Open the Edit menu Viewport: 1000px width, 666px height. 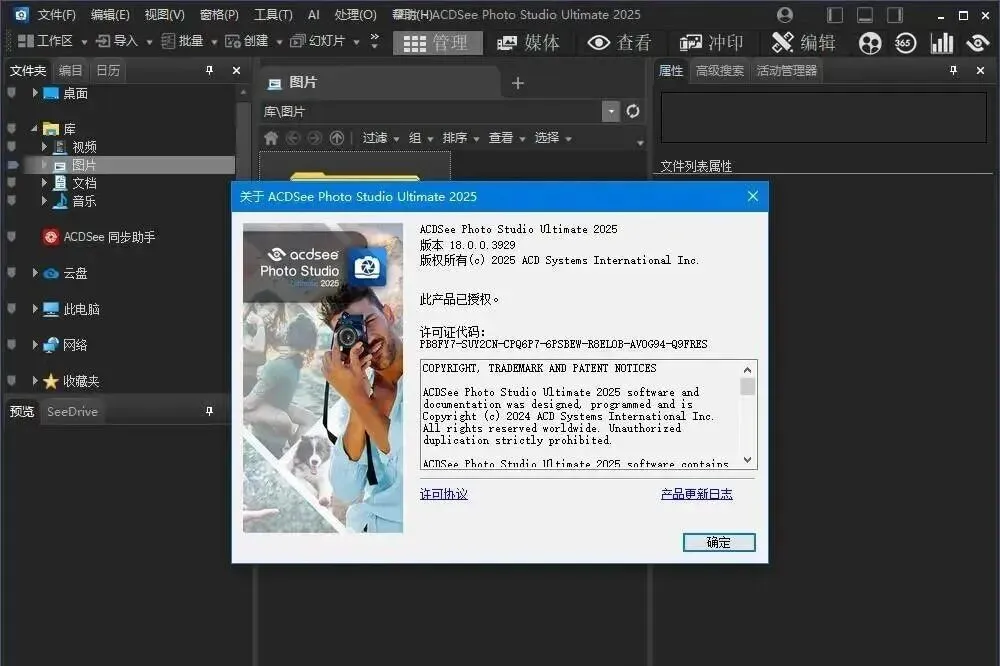pyautogui.click(x=110, y=15)
